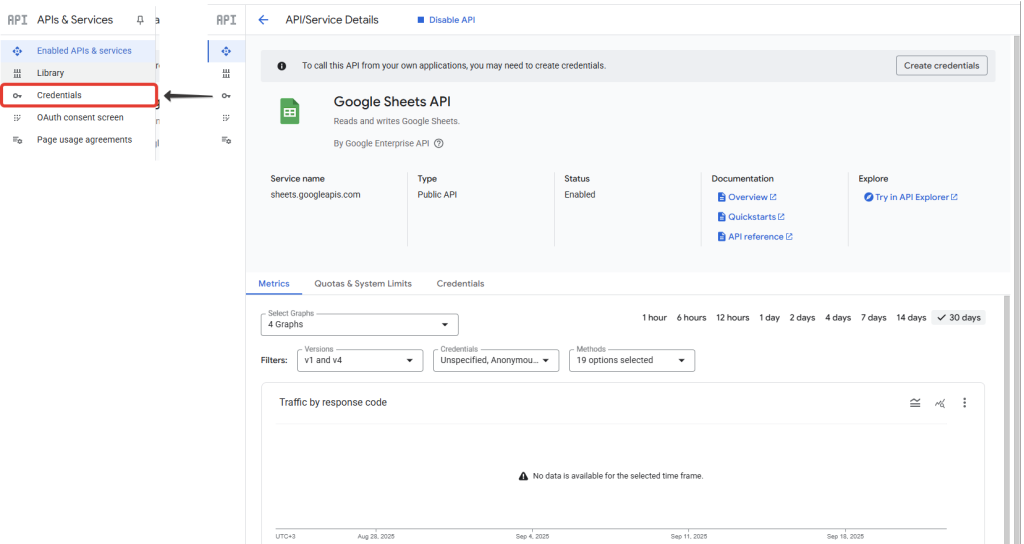This screenshot has height=544, width=1024.
Task: Expand the Versions filter dropdown
Action: [360, 360]
